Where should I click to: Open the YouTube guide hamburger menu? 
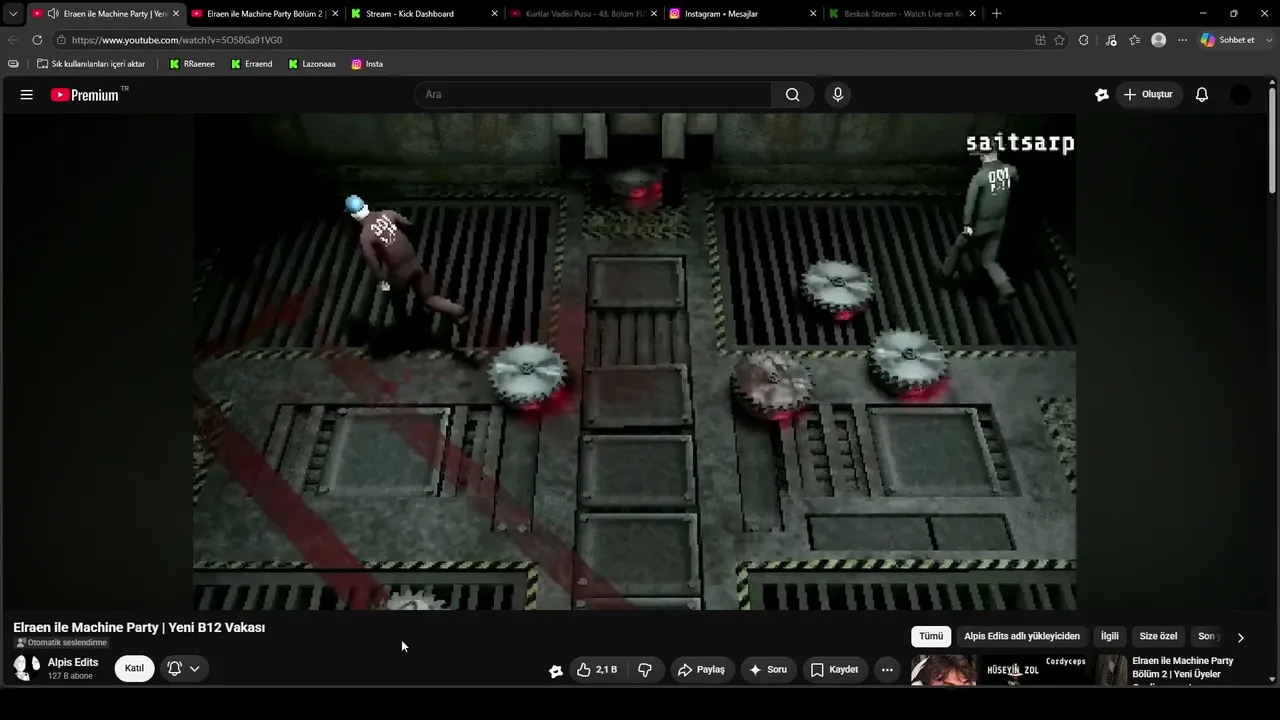(x=27, y=95)
